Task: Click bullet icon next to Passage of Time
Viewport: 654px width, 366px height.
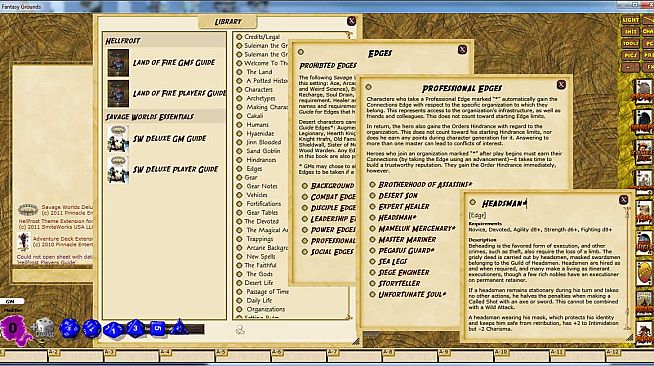Action: click(x=239, y=292)
